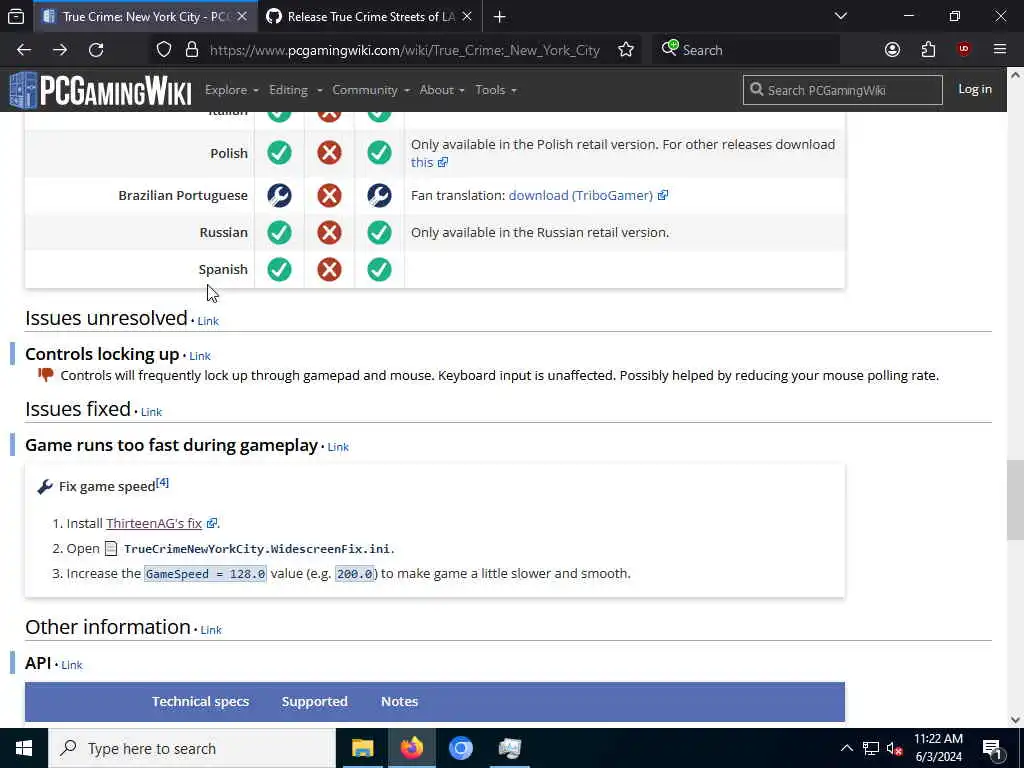Open reference [4] footnote
The width and height of the screenshot is (1024, 768).
[x=163, y=483]
